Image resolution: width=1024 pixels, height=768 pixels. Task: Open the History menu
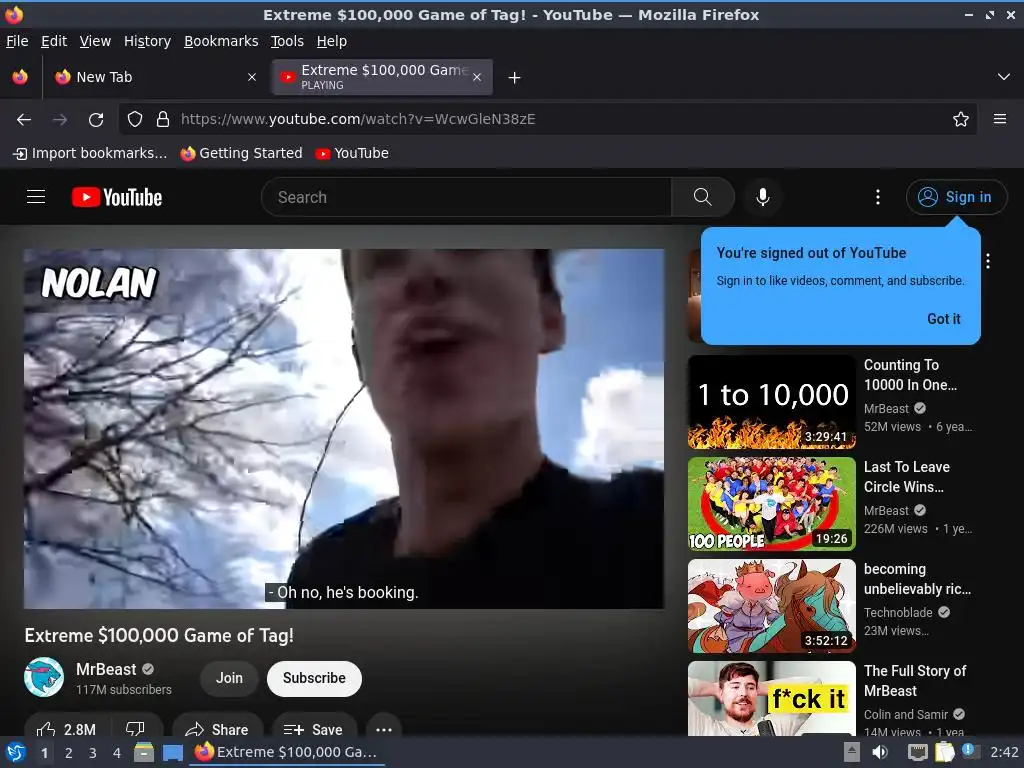(148, 41)
